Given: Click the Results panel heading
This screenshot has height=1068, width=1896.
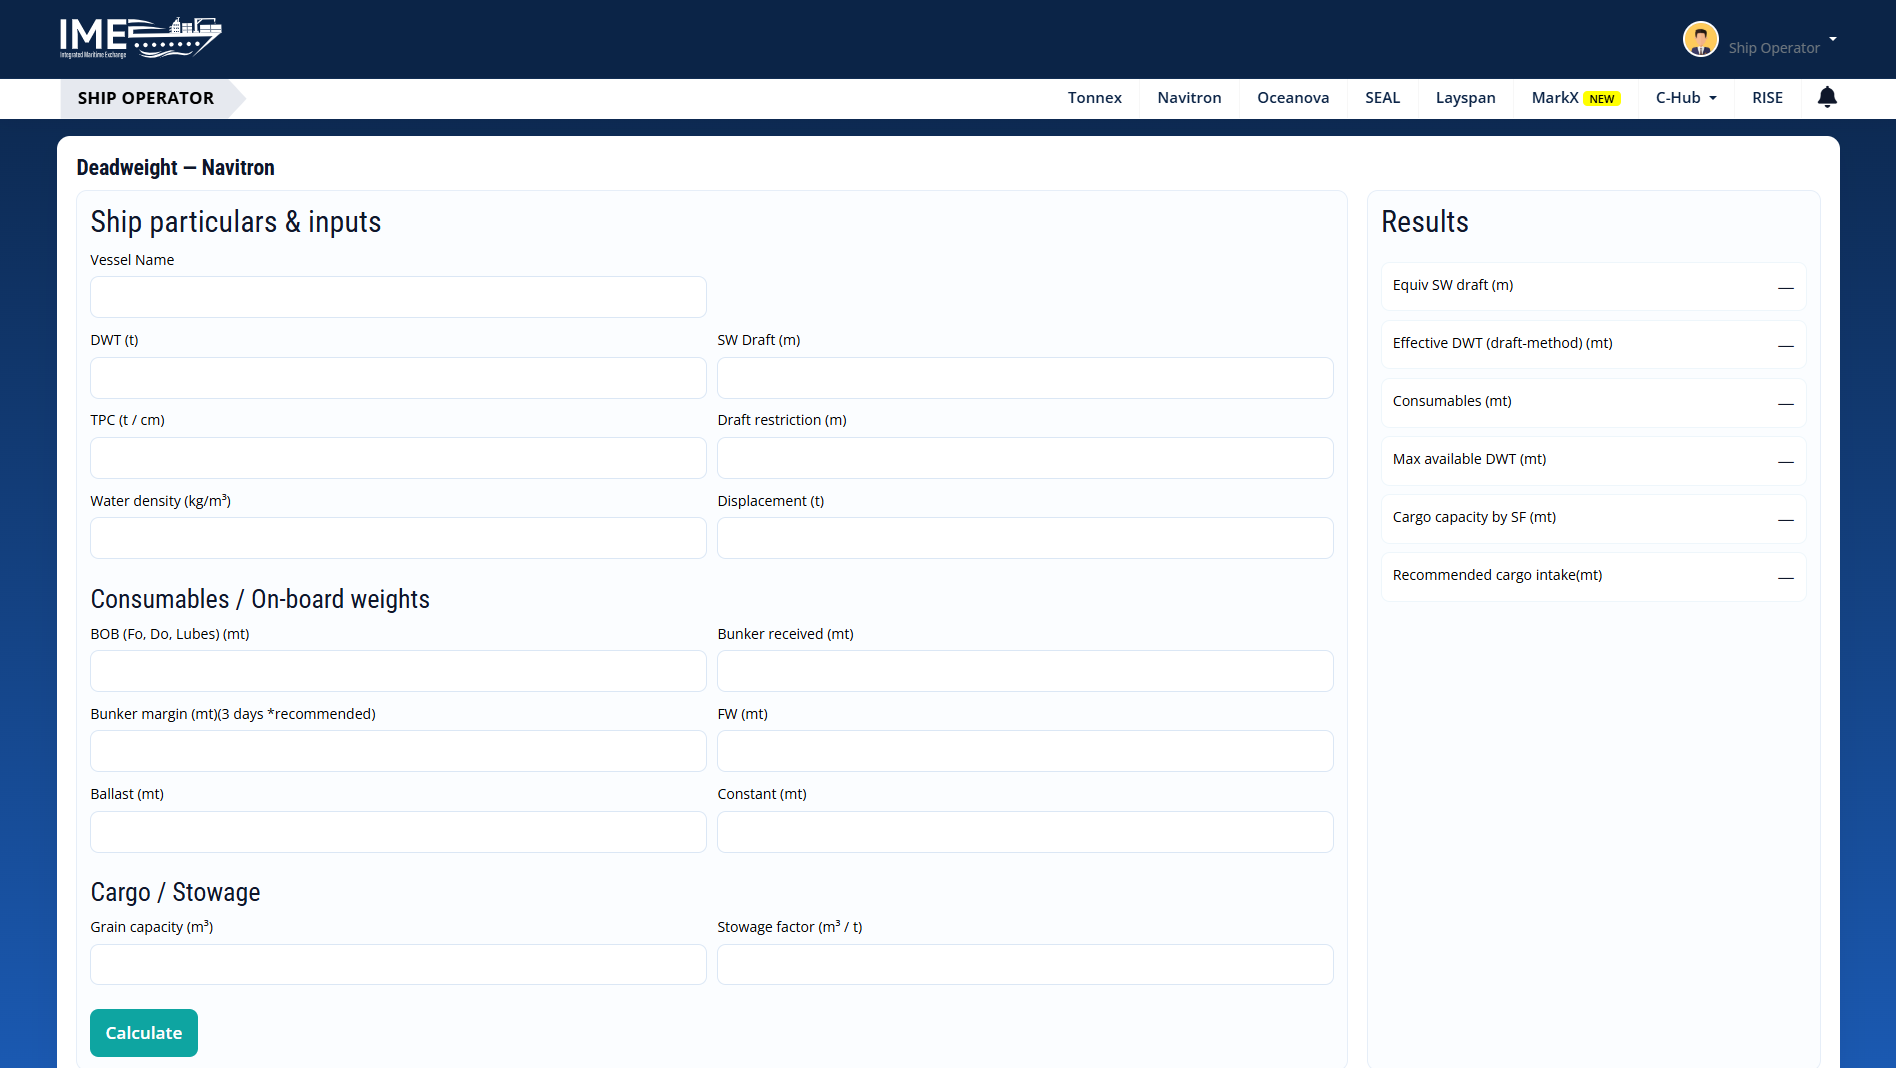Looking at the screenshot, I should (1424, 222).
